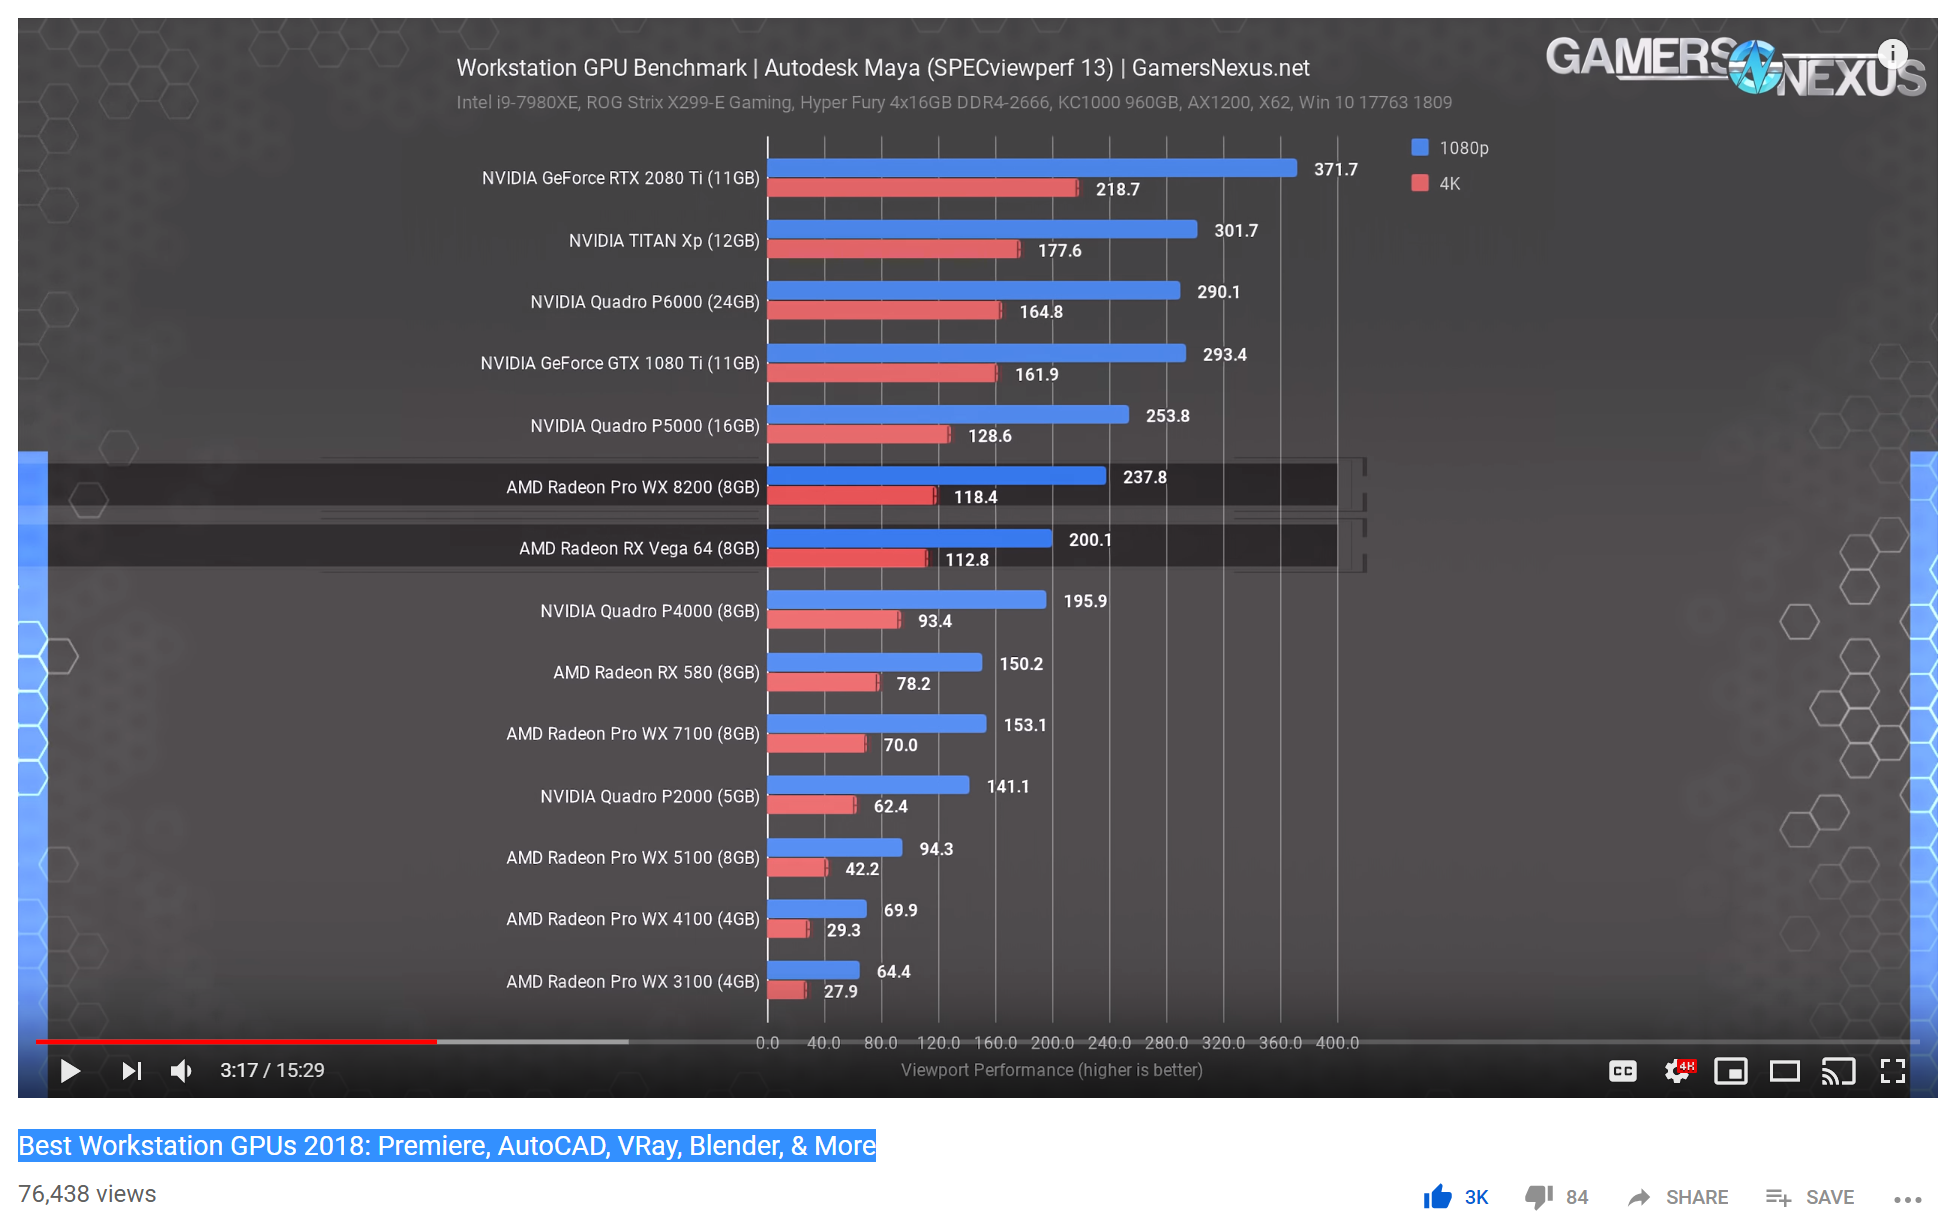
Task: Dislike the video with thumbs down
Action: point(1539,1197)
